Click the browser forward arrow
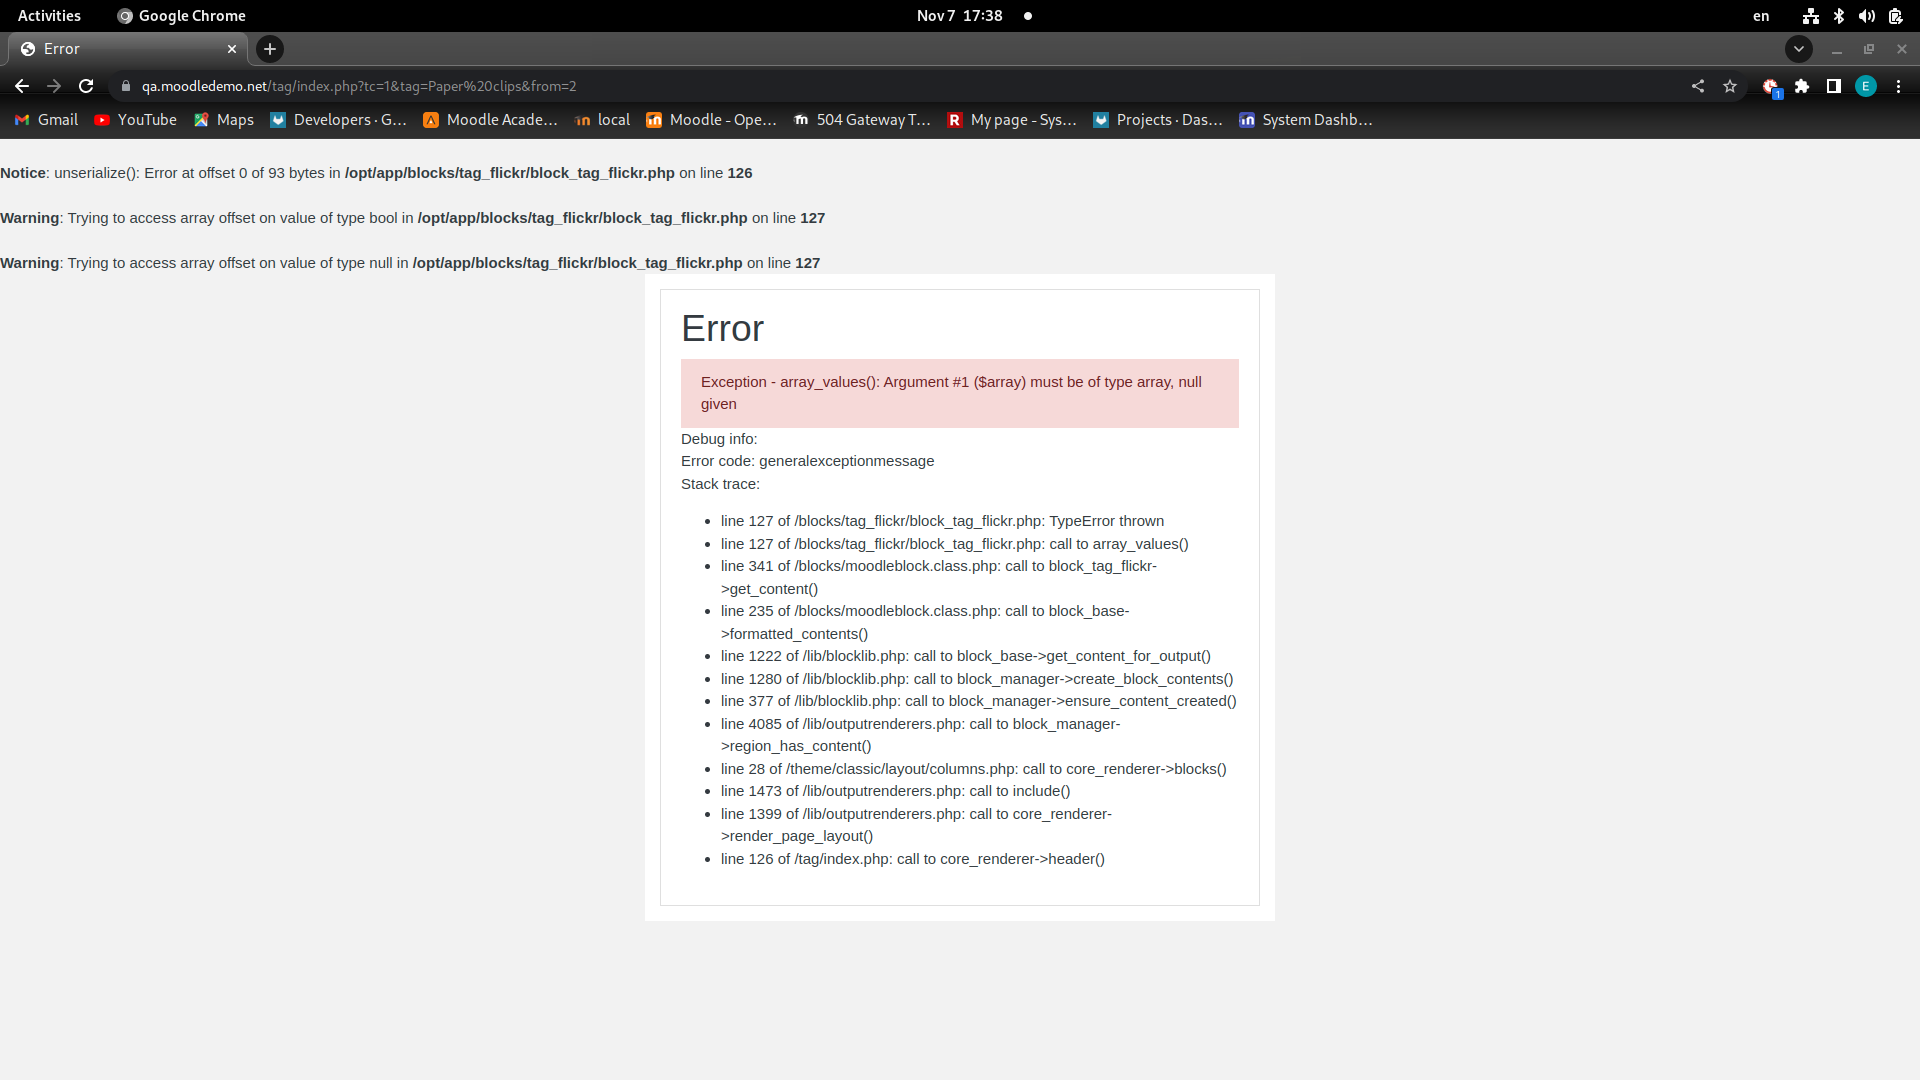Viewport: 1920px width, 1080px height. 54,86
